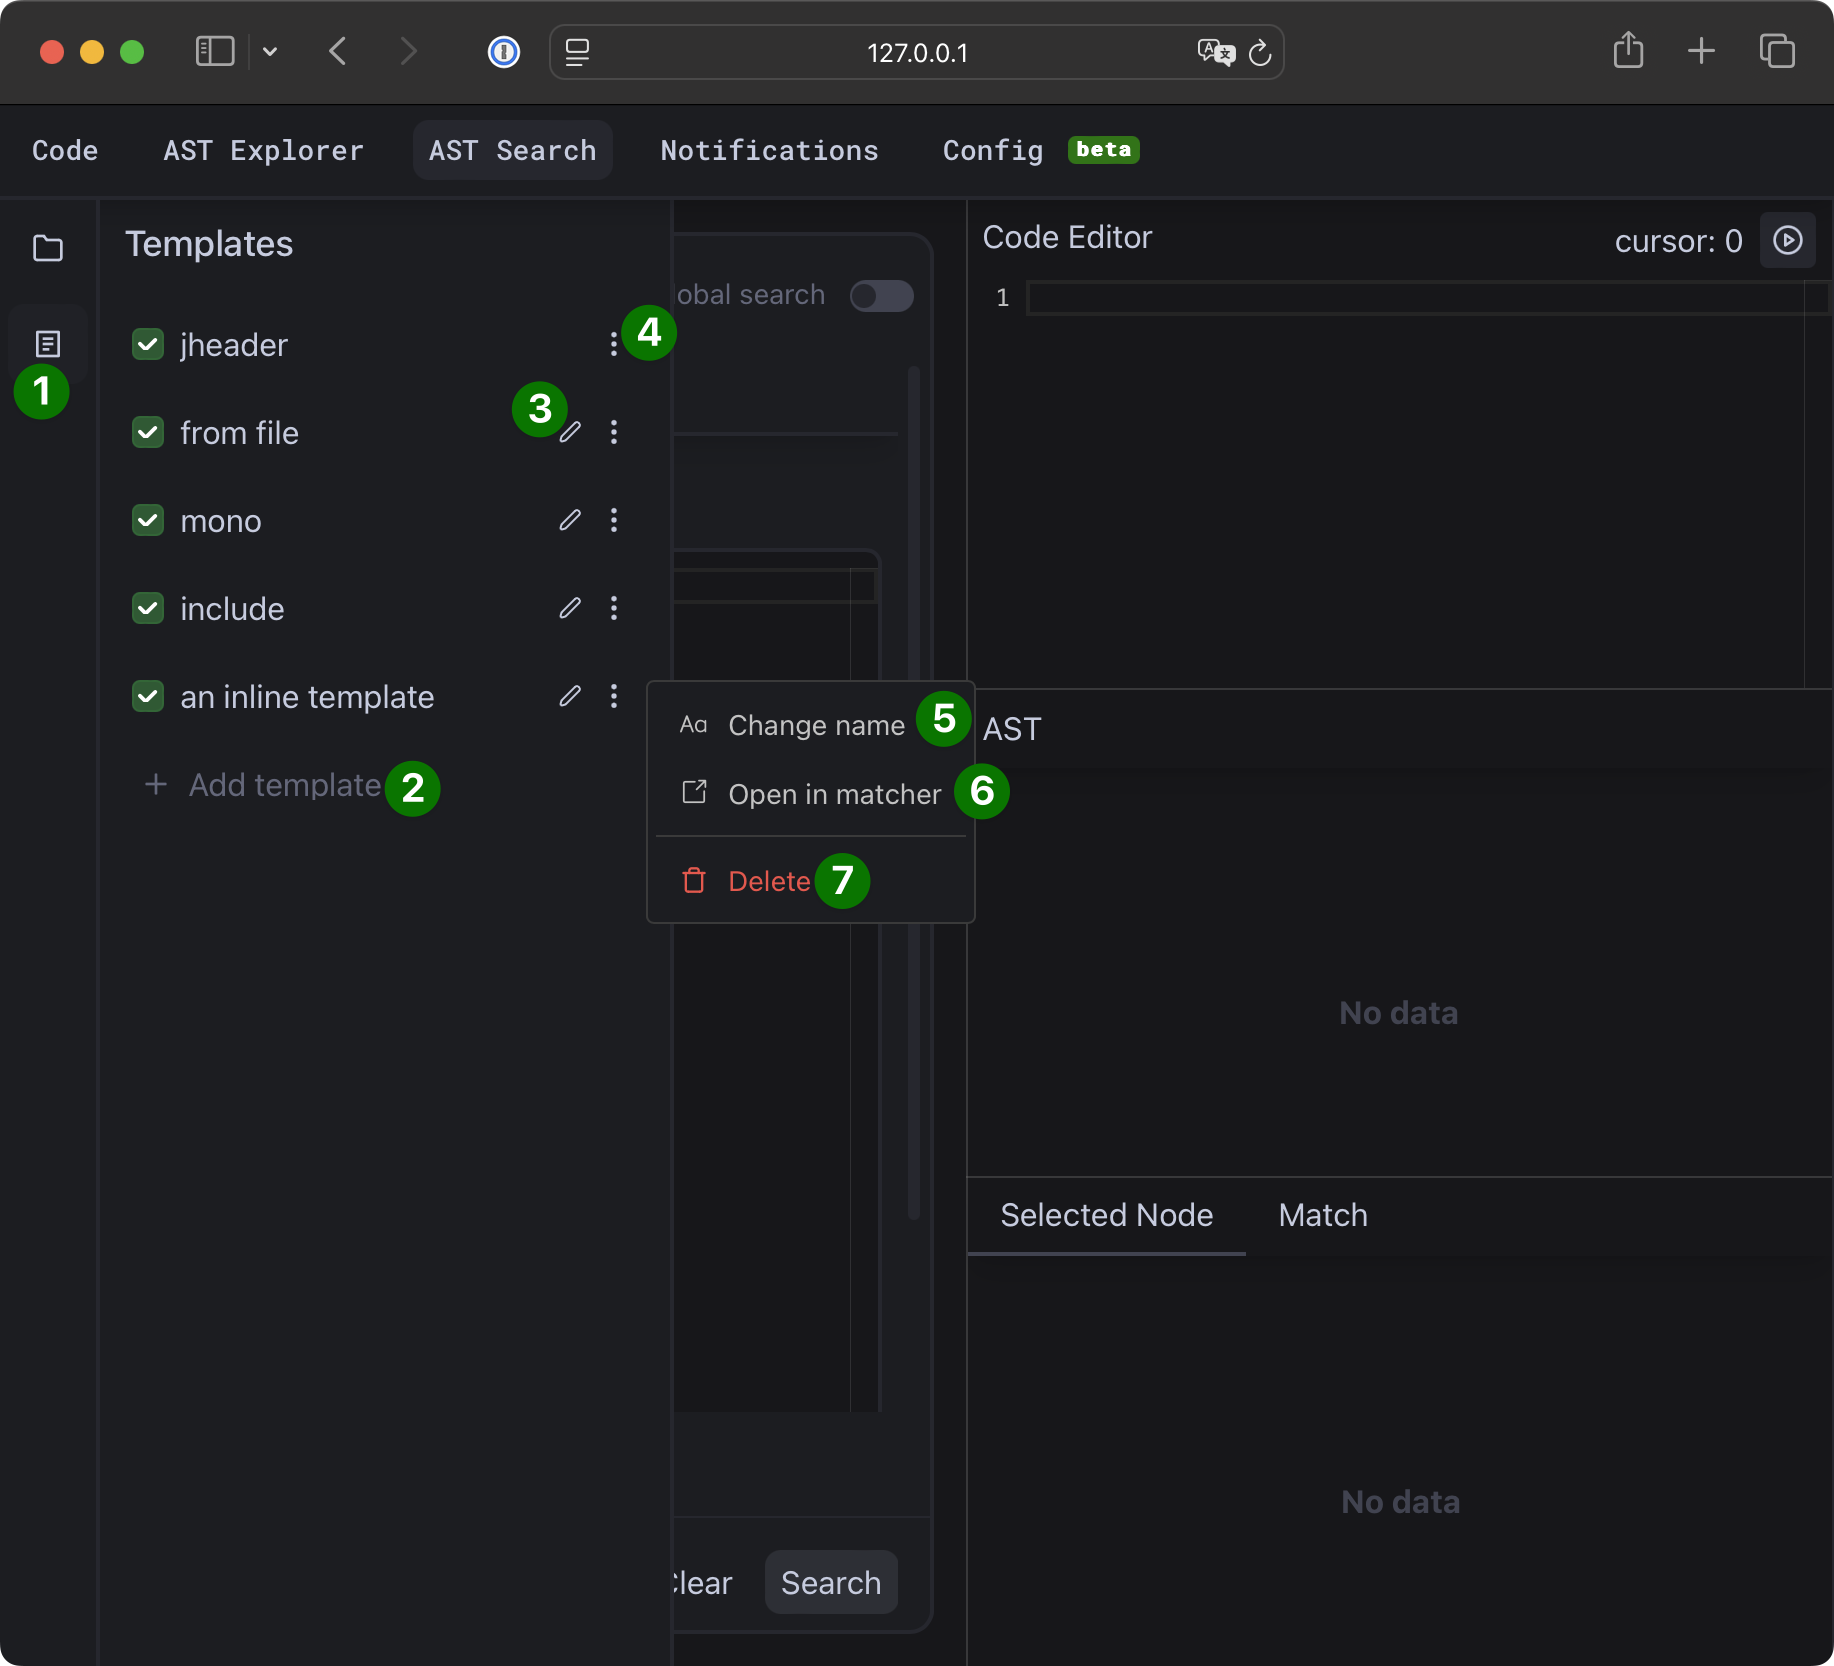Select the 'from file' template name

239,433
